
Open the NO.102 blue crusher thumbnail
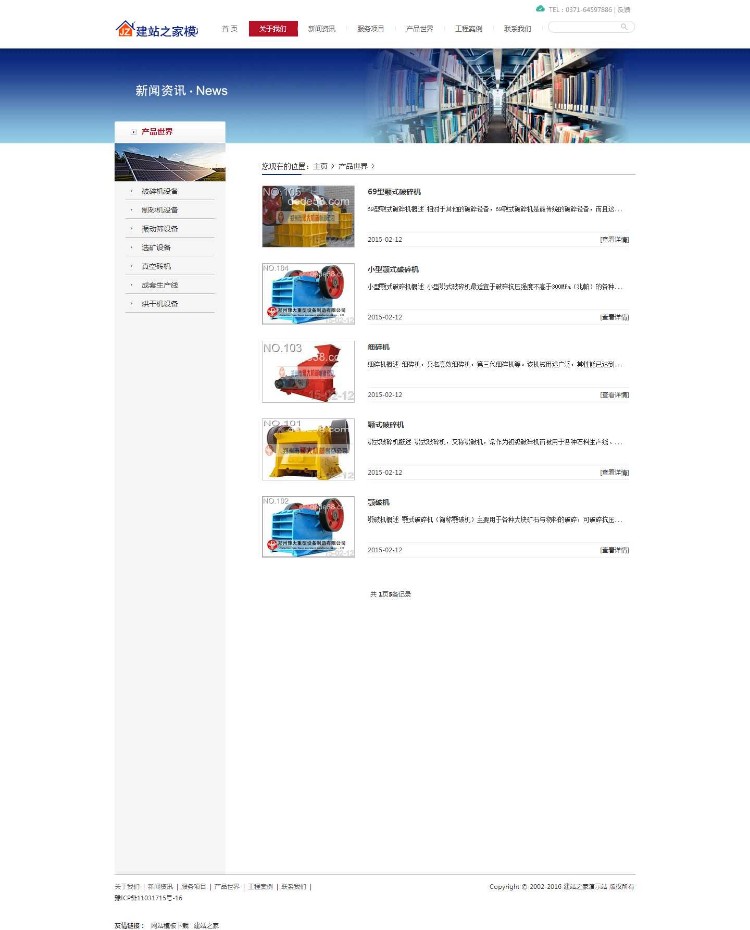pos(308,527)
